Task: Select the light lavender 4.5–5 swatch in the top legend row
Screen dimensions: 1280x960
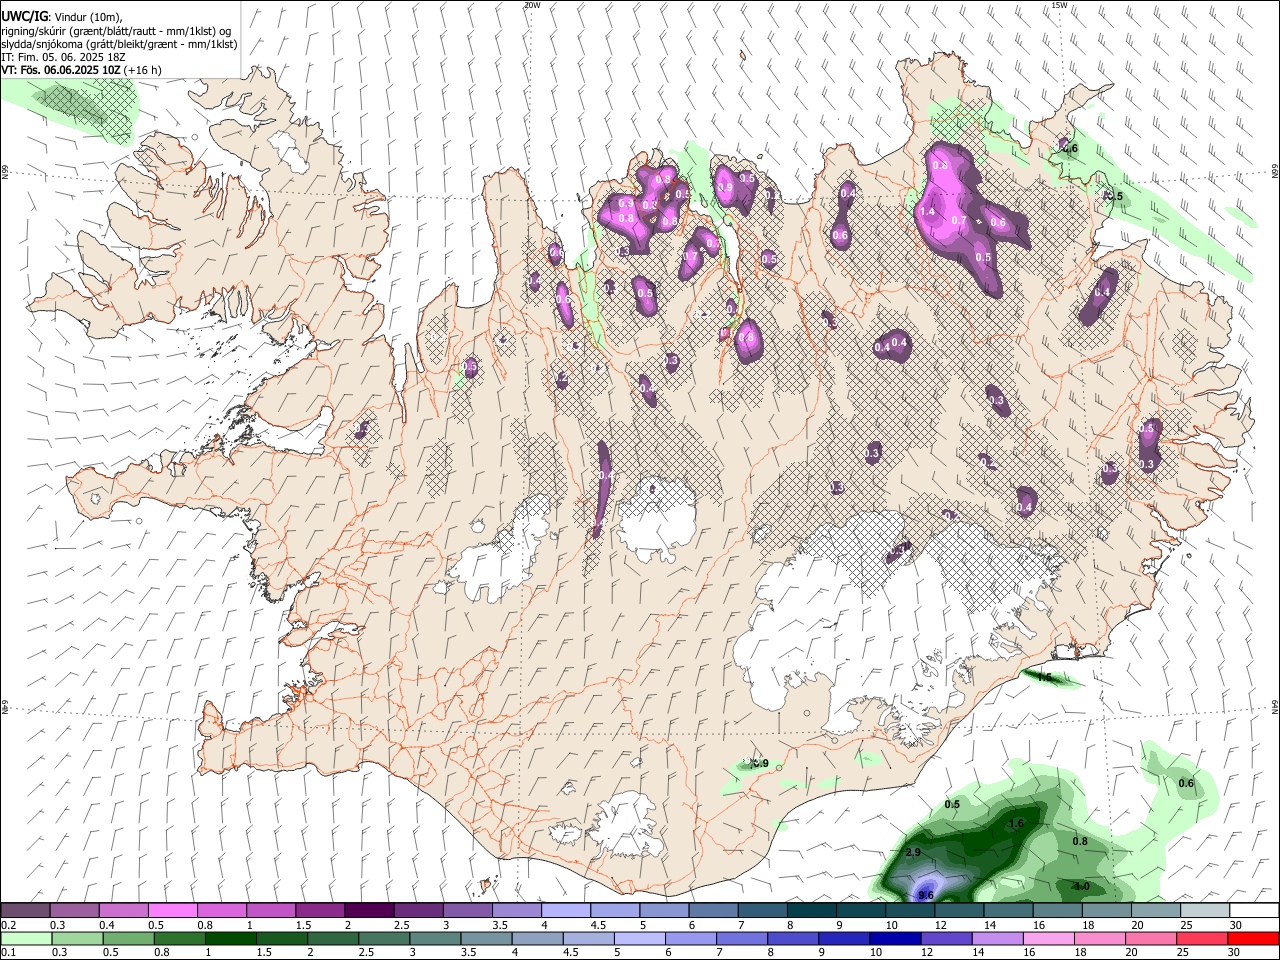Action: 613,910
